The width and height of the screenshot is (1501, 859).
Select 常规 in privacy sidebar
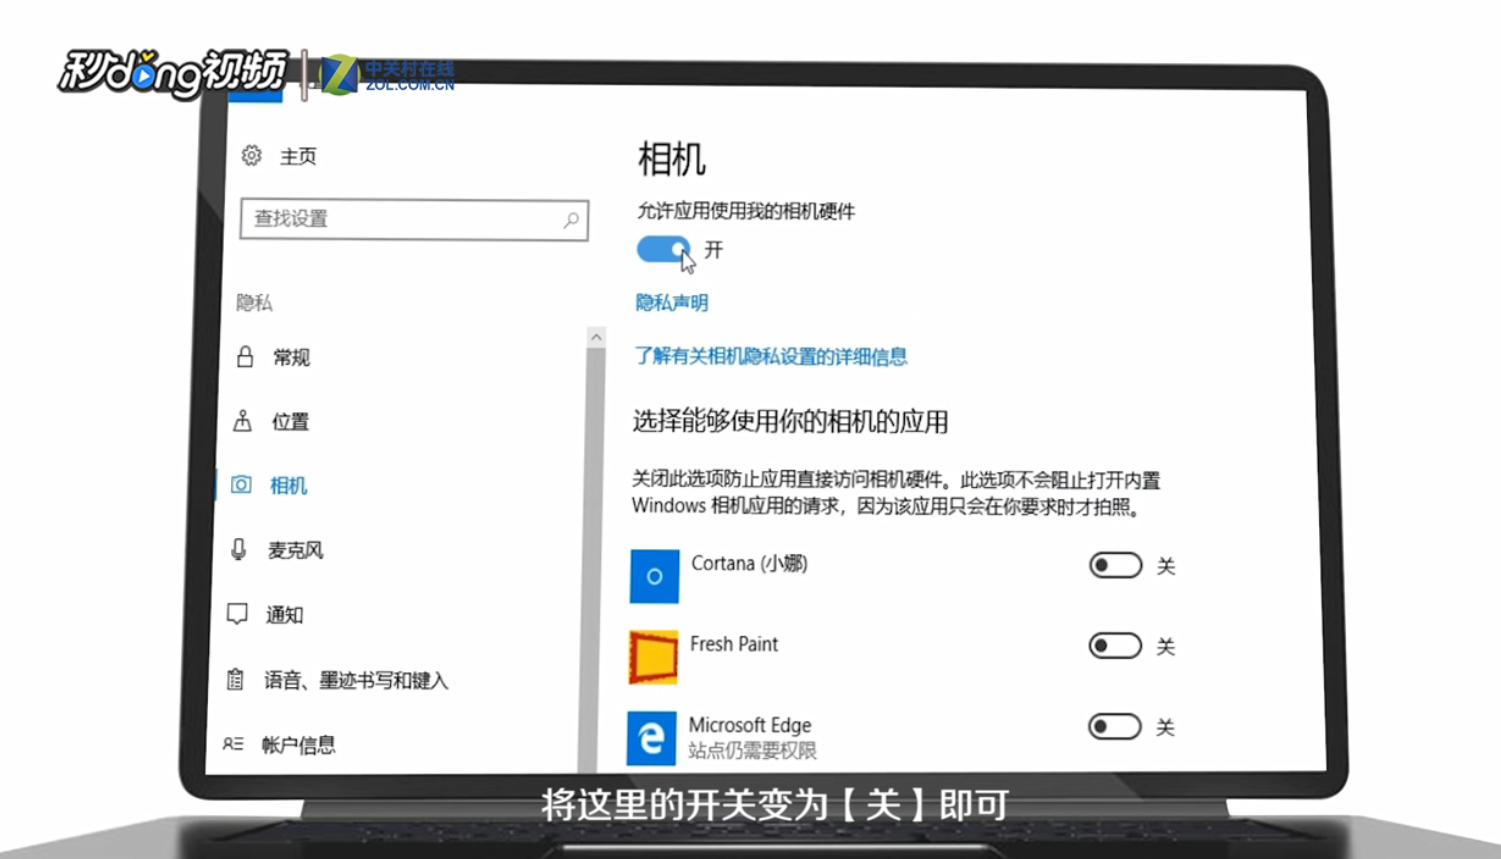coord(291,358)
